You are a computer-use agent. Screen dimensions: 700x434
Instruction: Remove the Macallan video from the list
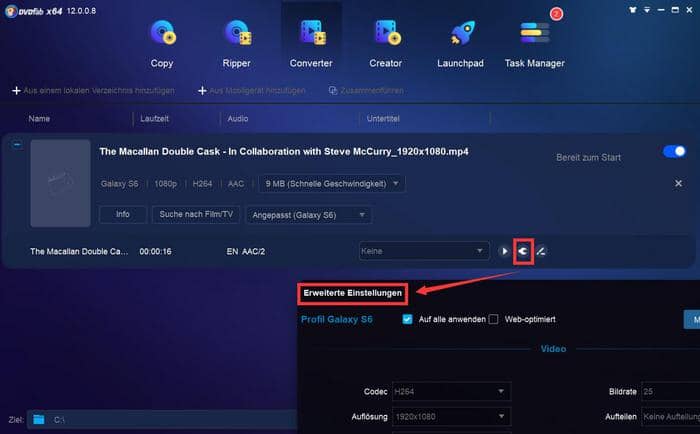(x=678, y=184)
